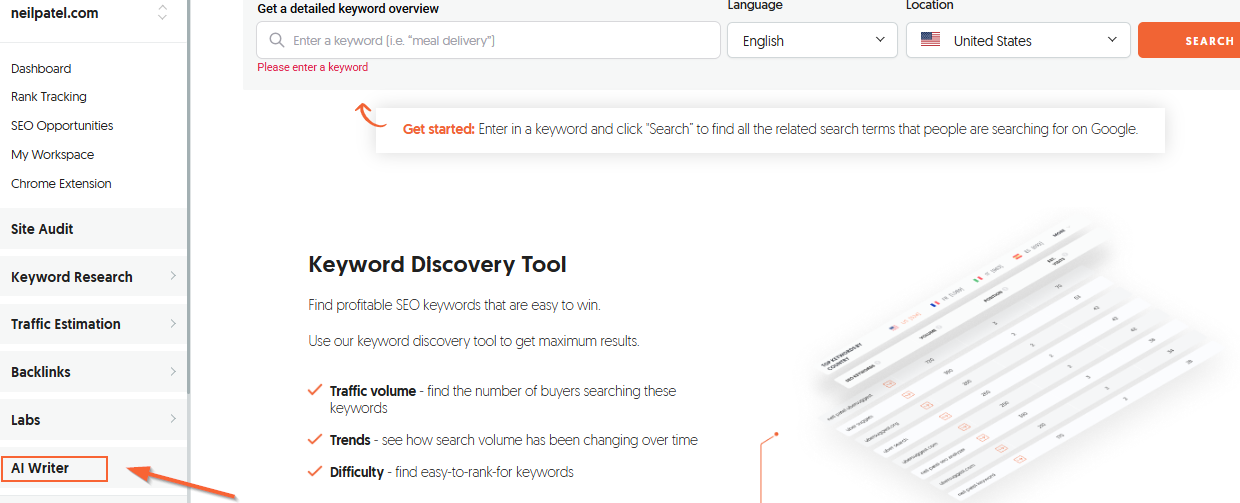This screenshot has height=503, width=1240.
Task: Open the English language dropdown
Action: [x=812, y=41]
